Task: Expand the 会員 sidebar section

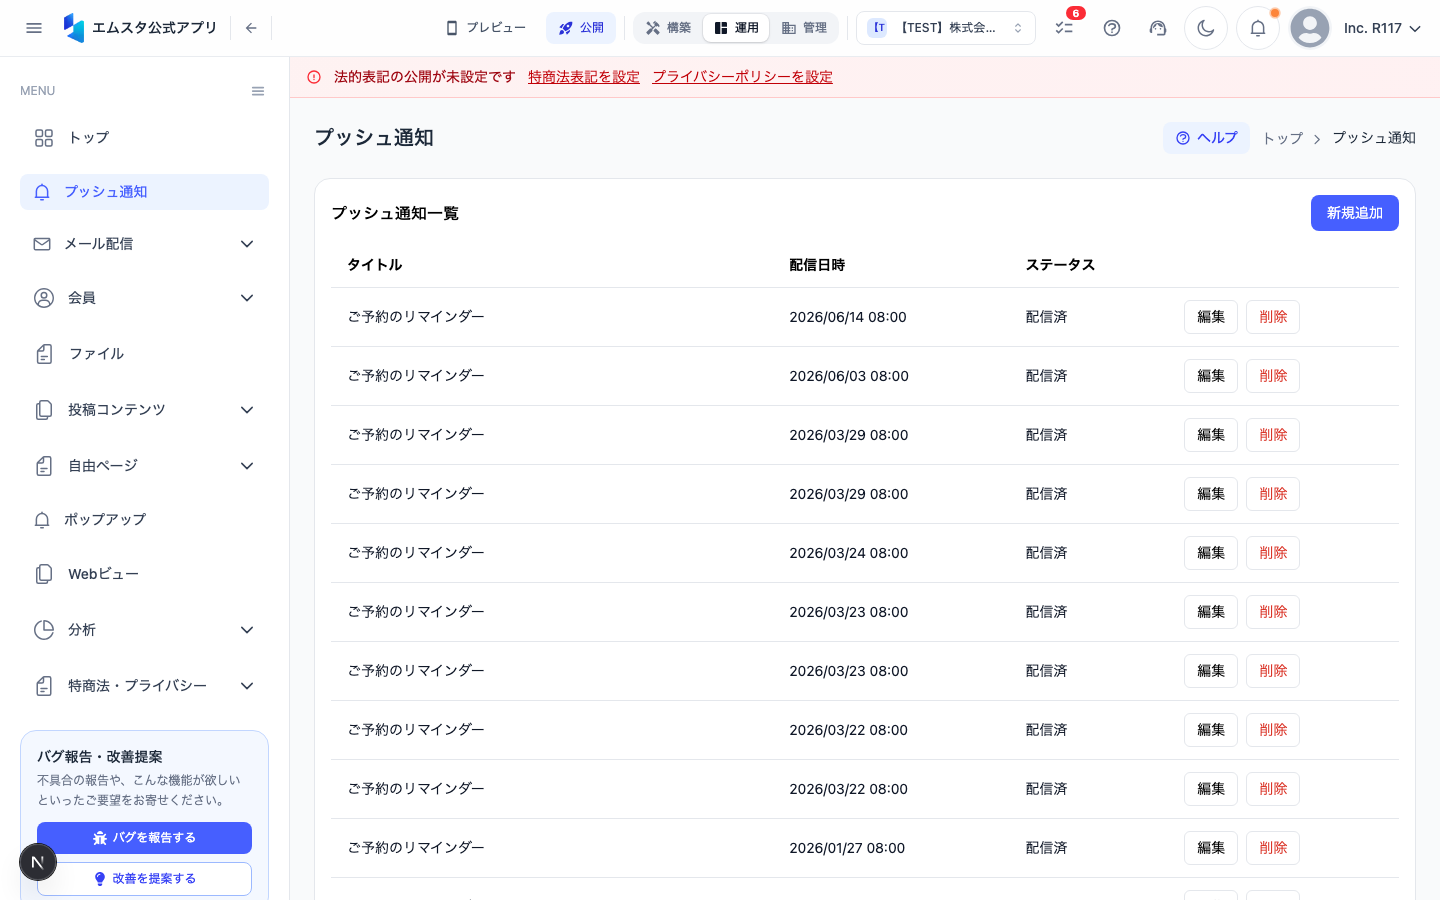Action: [144, 298]
